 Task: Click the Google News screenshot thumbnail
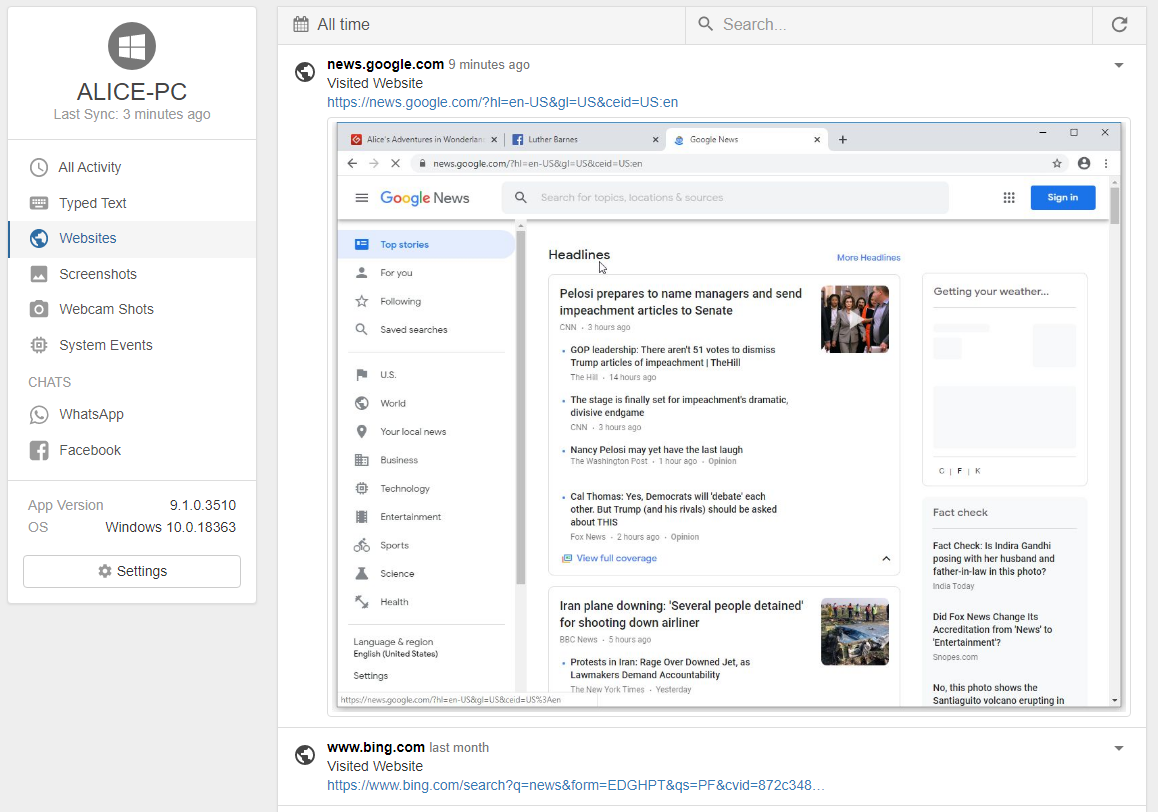click(729, 416)
